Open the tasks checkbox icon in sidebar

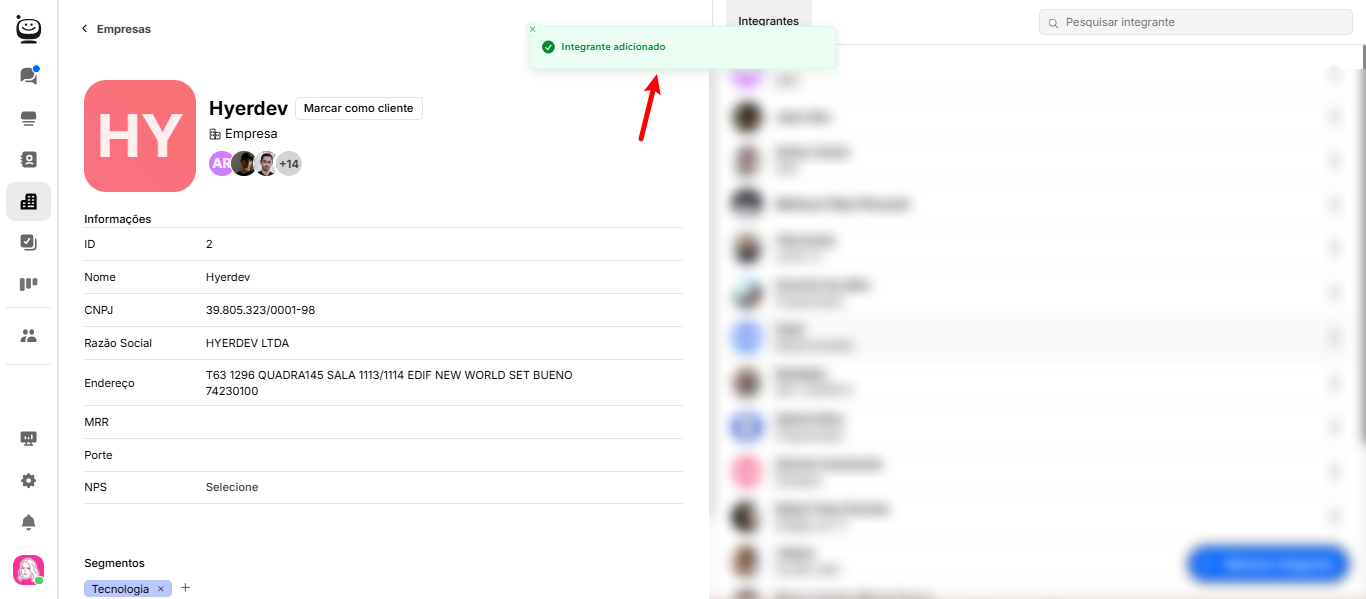[x=28, y=242]
